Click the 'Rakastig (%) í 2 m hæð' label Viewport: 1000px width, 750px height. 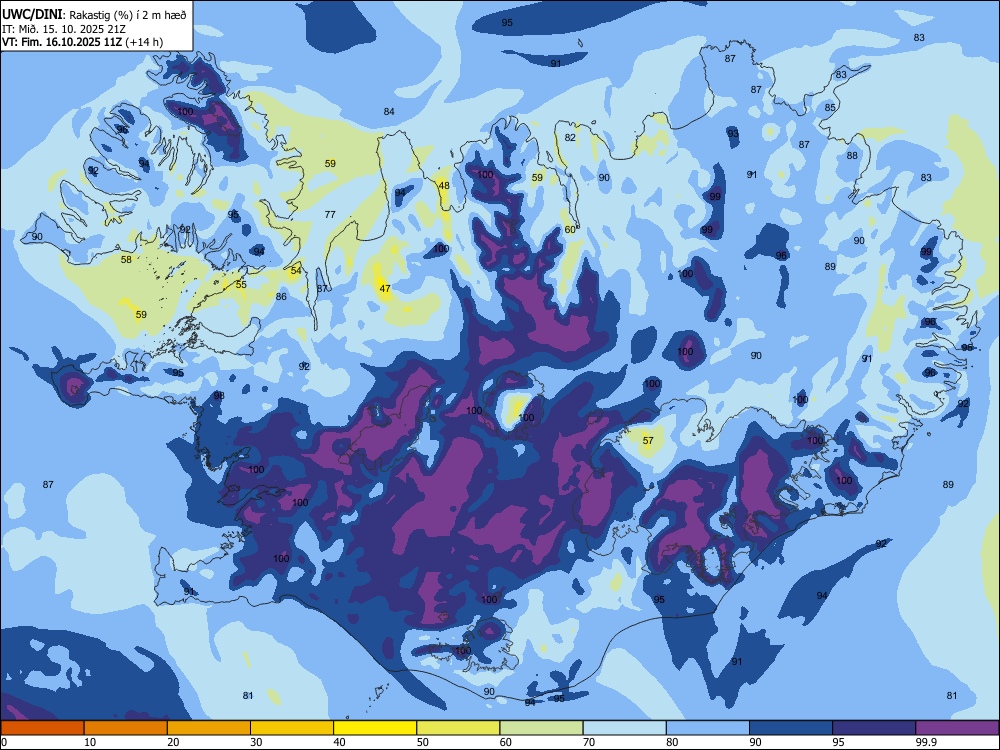tap(128, 15)
